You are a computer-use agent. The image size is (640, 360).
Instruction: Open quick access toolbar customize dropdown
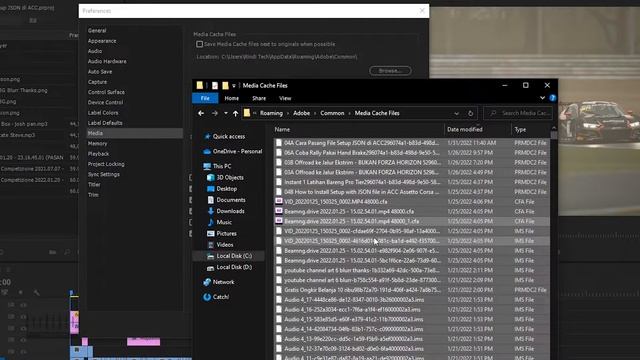pyautogui.click(x=234, y=86)
